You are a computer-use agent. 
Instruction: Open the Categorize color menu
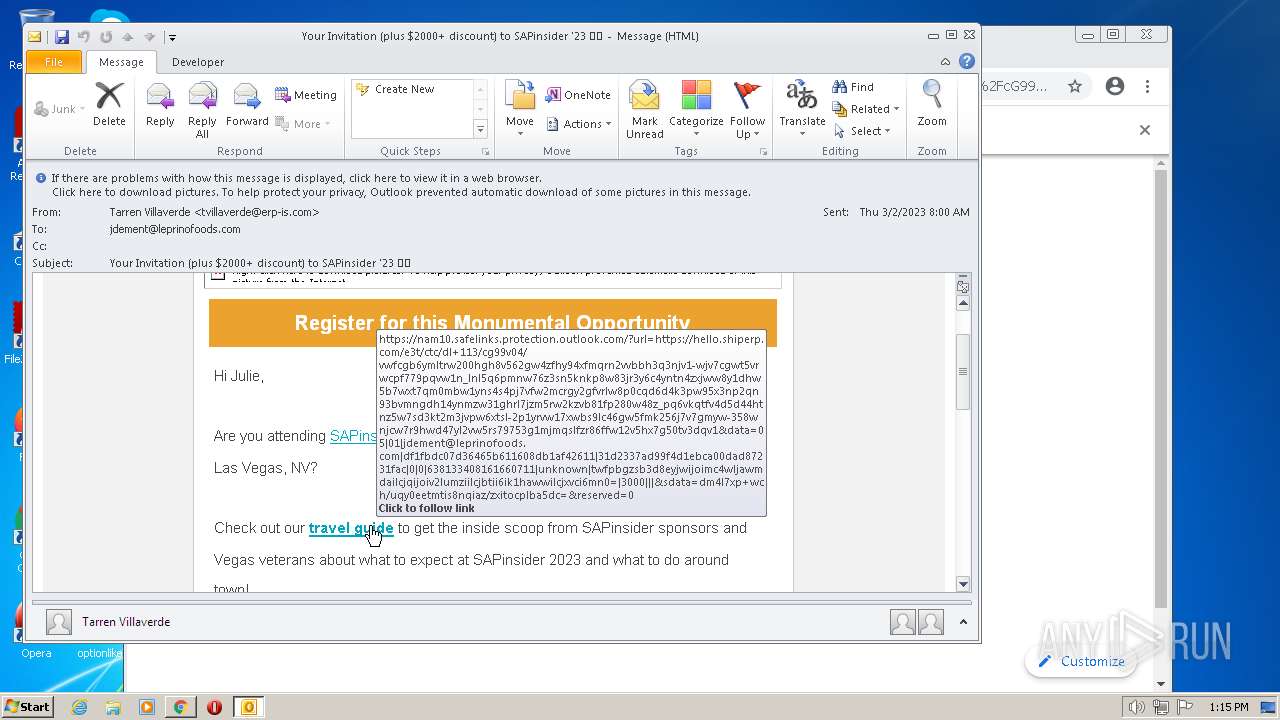coord(696,109)
